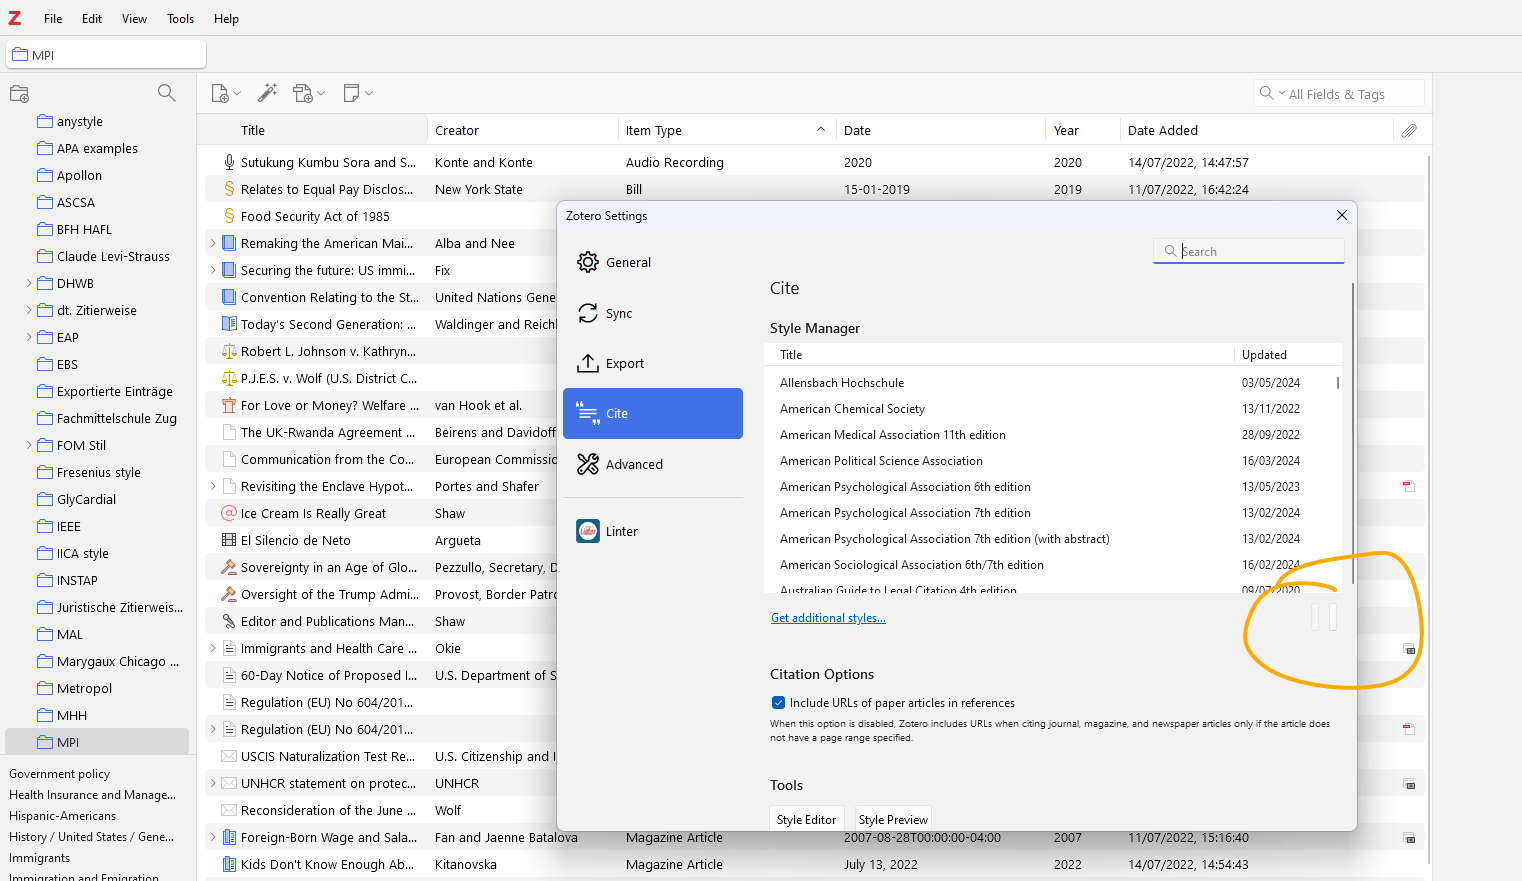Expand the dt. Zitierweise collection

point(29,310)
